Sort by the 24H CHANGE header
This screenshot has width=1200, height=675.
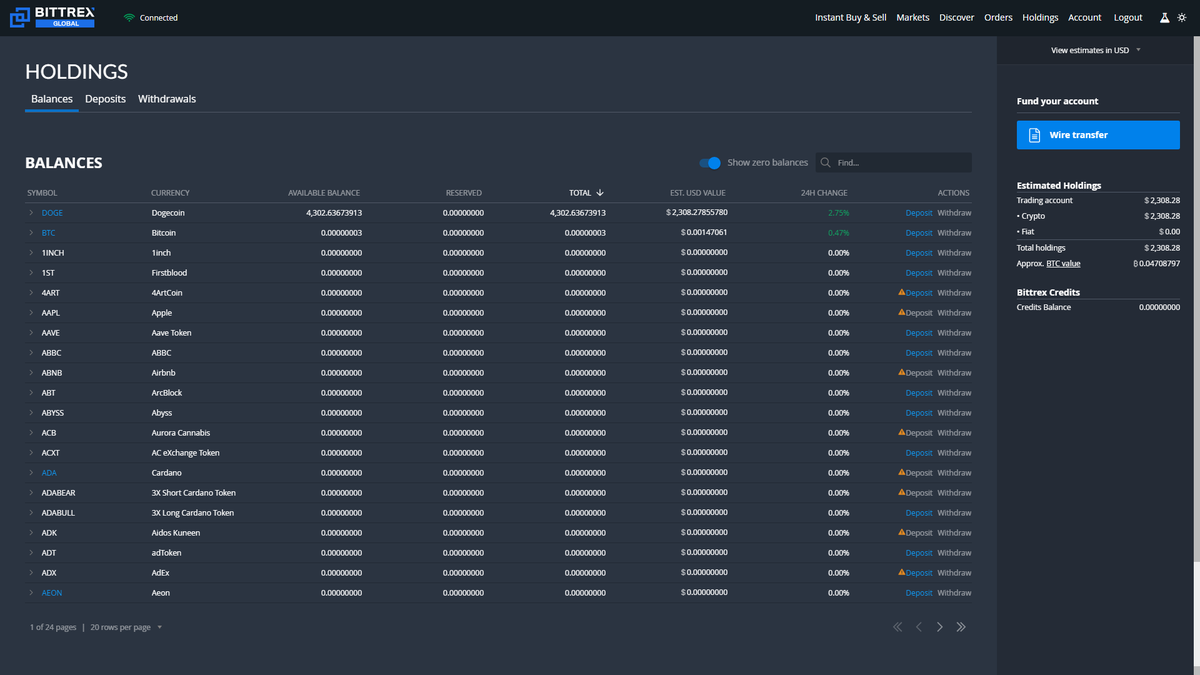pyautogui.click(x=824, y=193)
